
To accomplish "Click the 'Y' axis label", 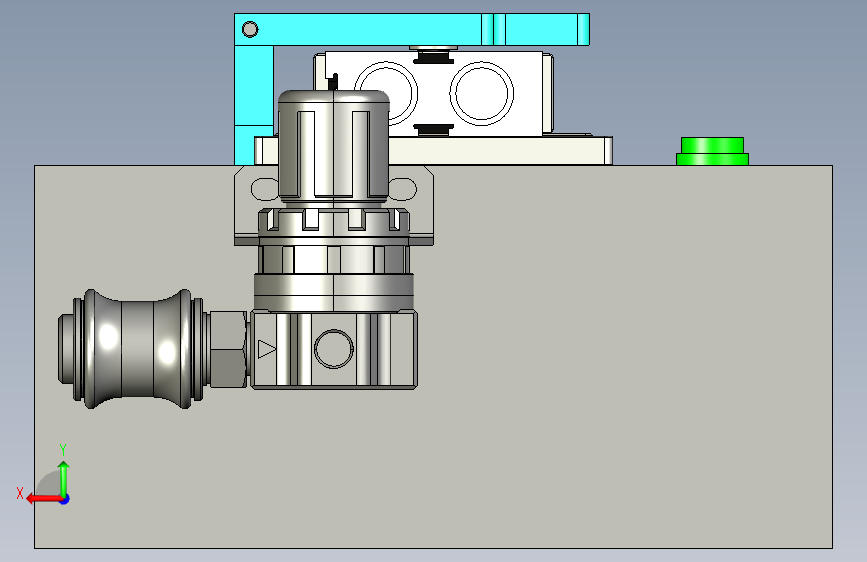I will (63, 449).
